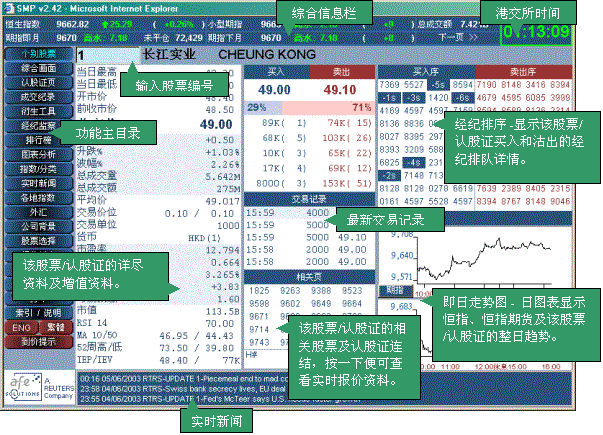Image resolution: width=603 pixels, height=435 pixels.
Task: Click the 29% buy ratio bar
Action: [x=263, y=108]
